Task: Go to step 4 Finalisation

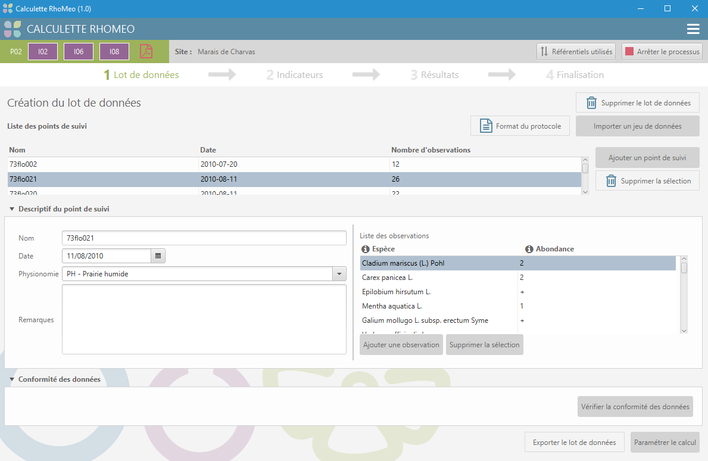Action: (x=575, y=75)
